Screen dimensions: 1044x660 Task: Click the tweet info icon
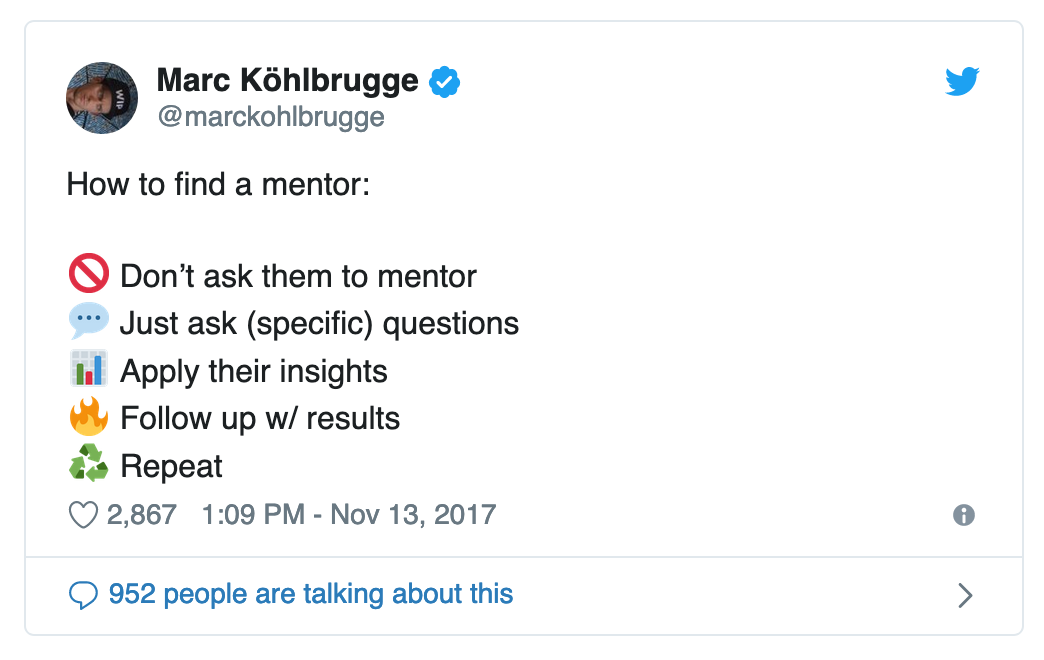coord(964,515)
